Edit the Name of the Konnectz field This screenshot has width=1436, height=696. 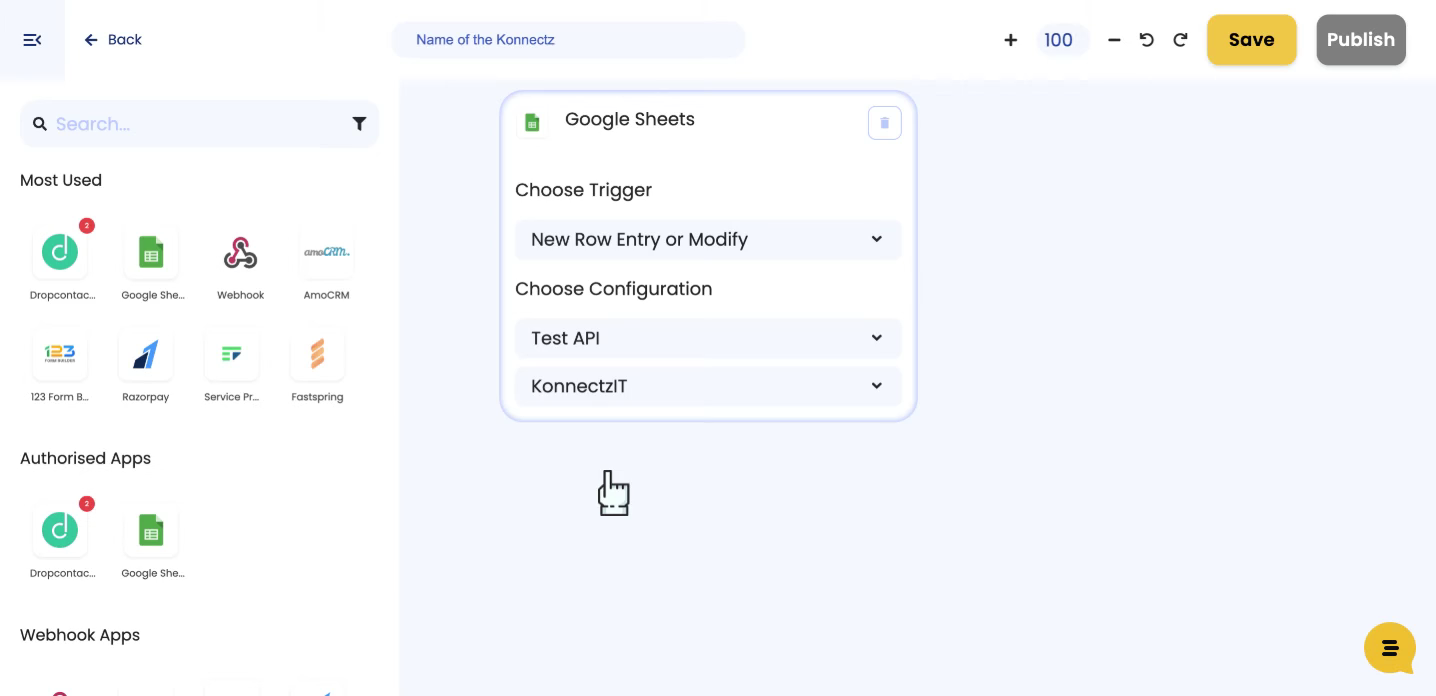click(568, 40)
